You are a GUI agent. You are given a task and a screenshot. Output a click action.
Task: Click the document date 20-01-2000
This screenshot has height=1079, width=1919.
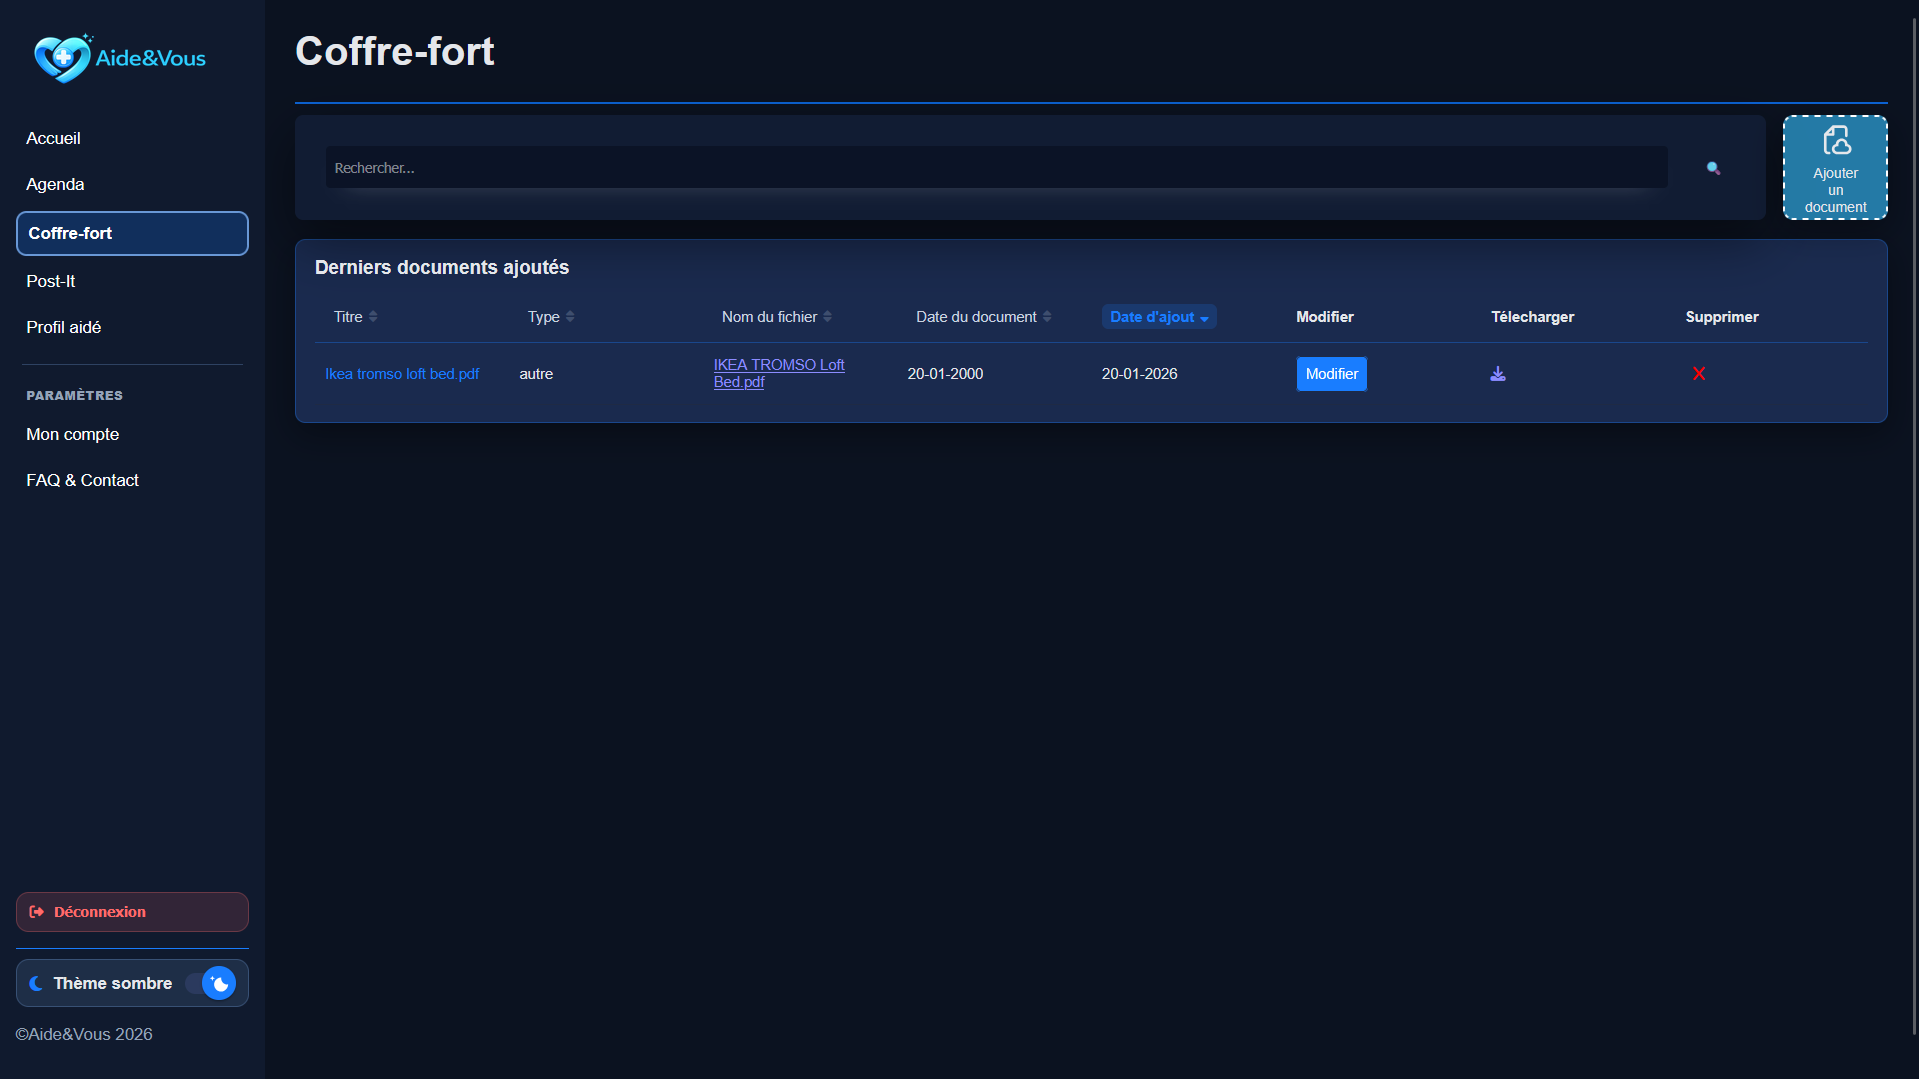pos(945,374)
